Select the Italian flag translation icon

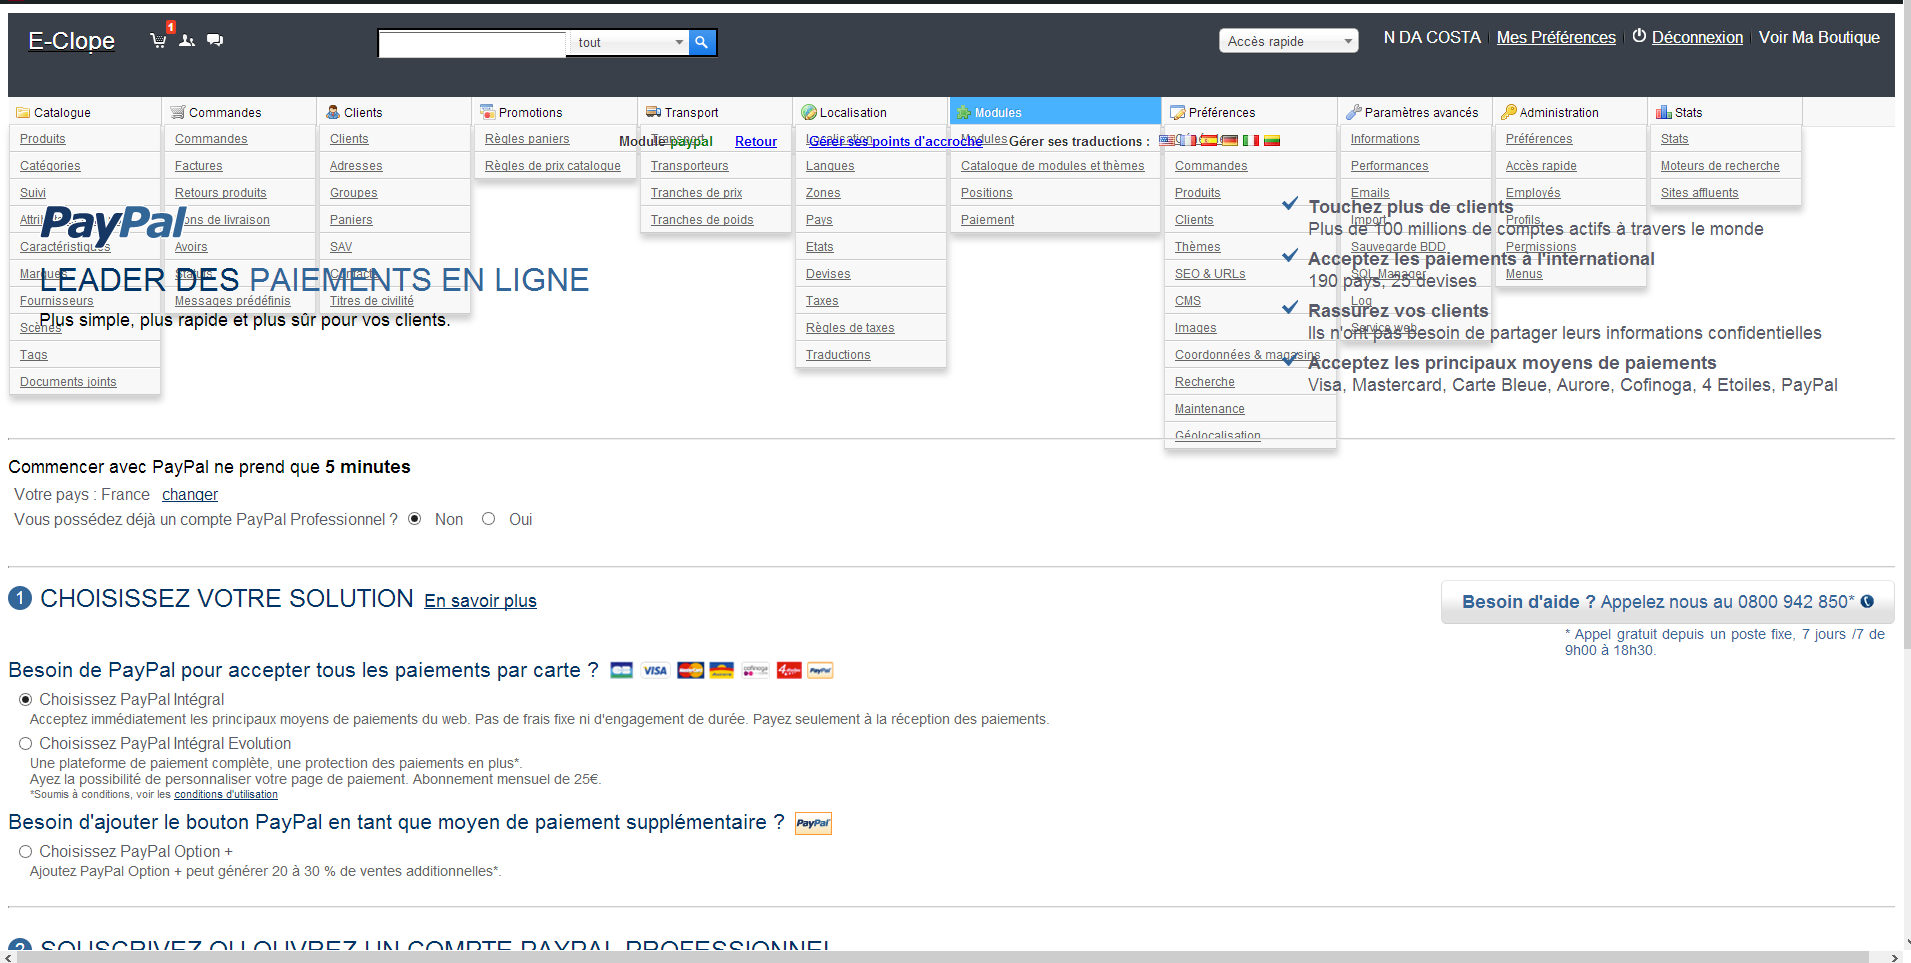(1251, 141)
